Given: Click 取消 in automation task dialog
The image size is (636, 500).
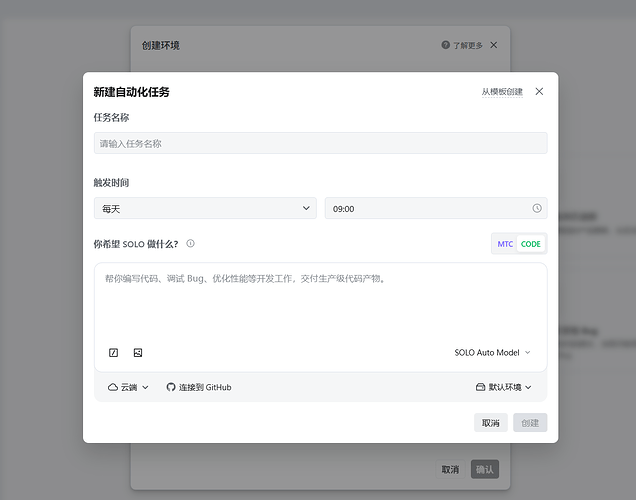Looking at the screenshot, I should 490,423.
